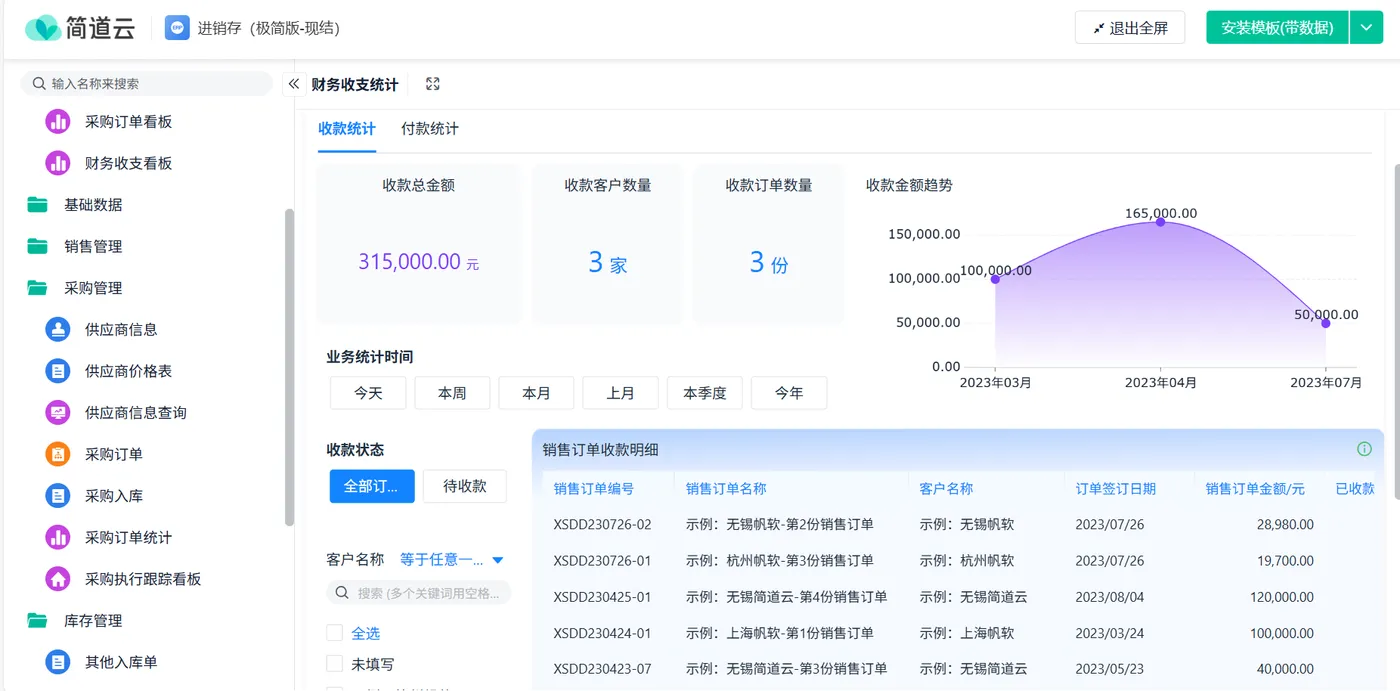
Task: Click the 进销存 app icon in header
Action: 177,28
